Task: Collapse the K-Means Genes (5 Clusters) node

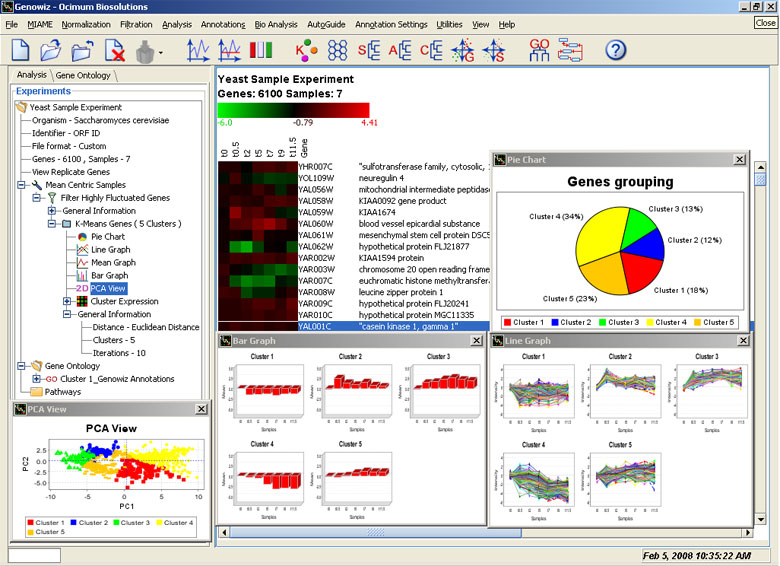Action: 52,224
